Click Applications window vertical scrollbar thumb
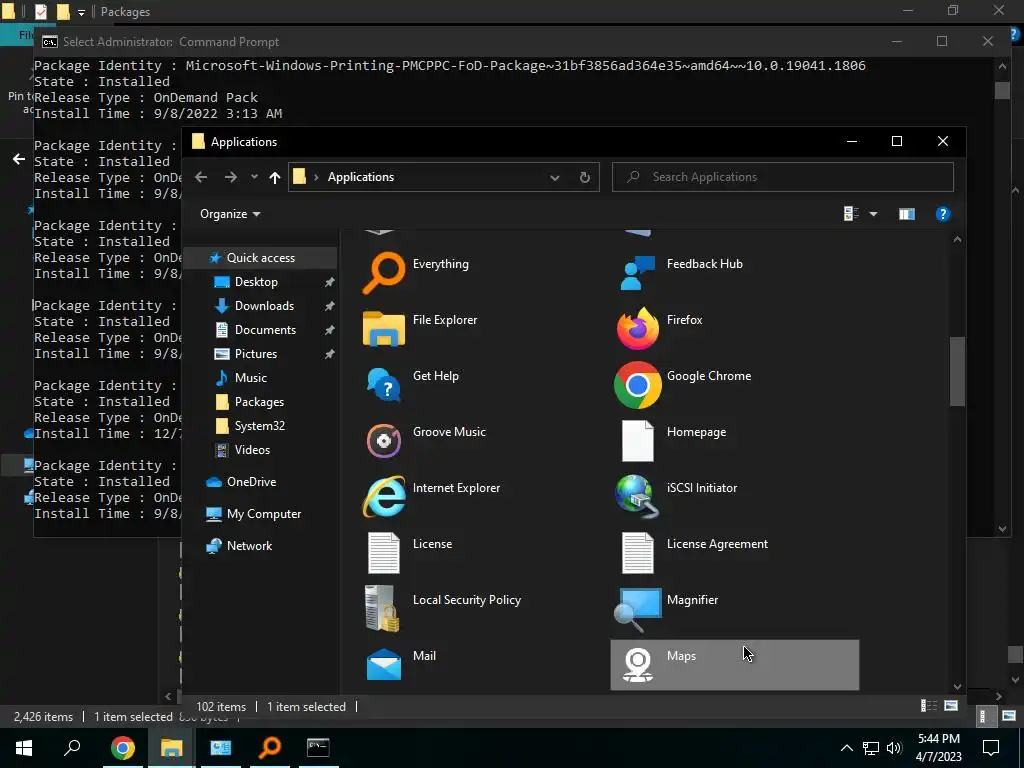 pyautogui.click(x=957, y=371)
